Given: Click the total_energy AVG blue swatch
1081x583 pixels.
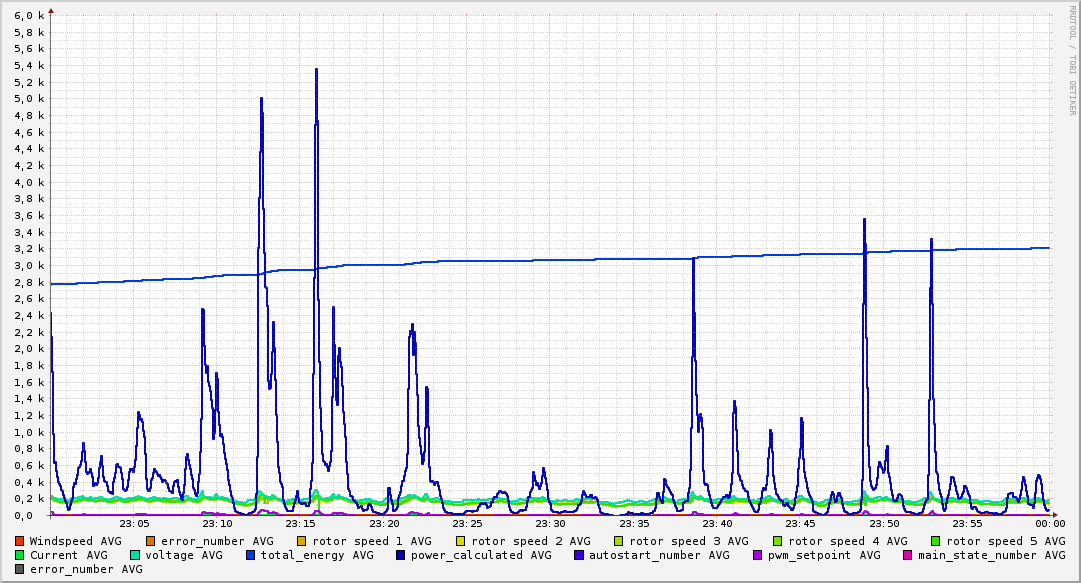Looking at the screenshot, I should click(250, 555).
